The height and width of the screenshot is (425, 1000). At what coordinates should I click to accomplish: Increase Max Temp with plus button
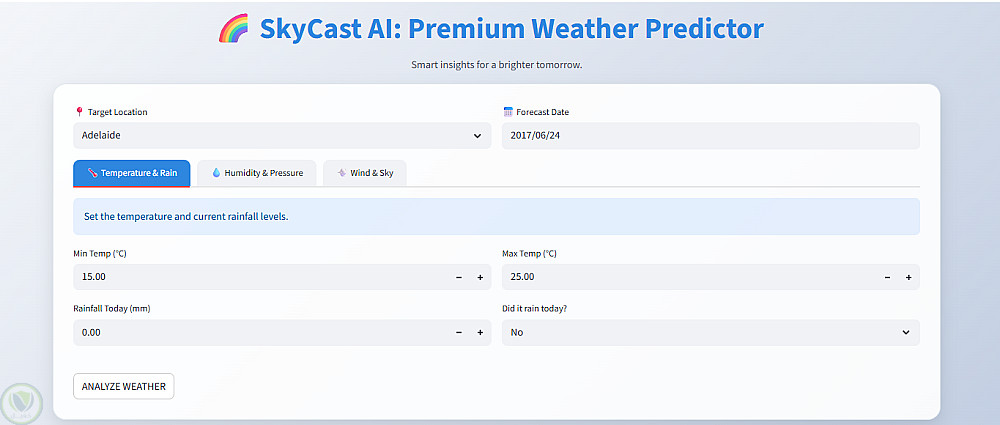[x=908, y=277]
